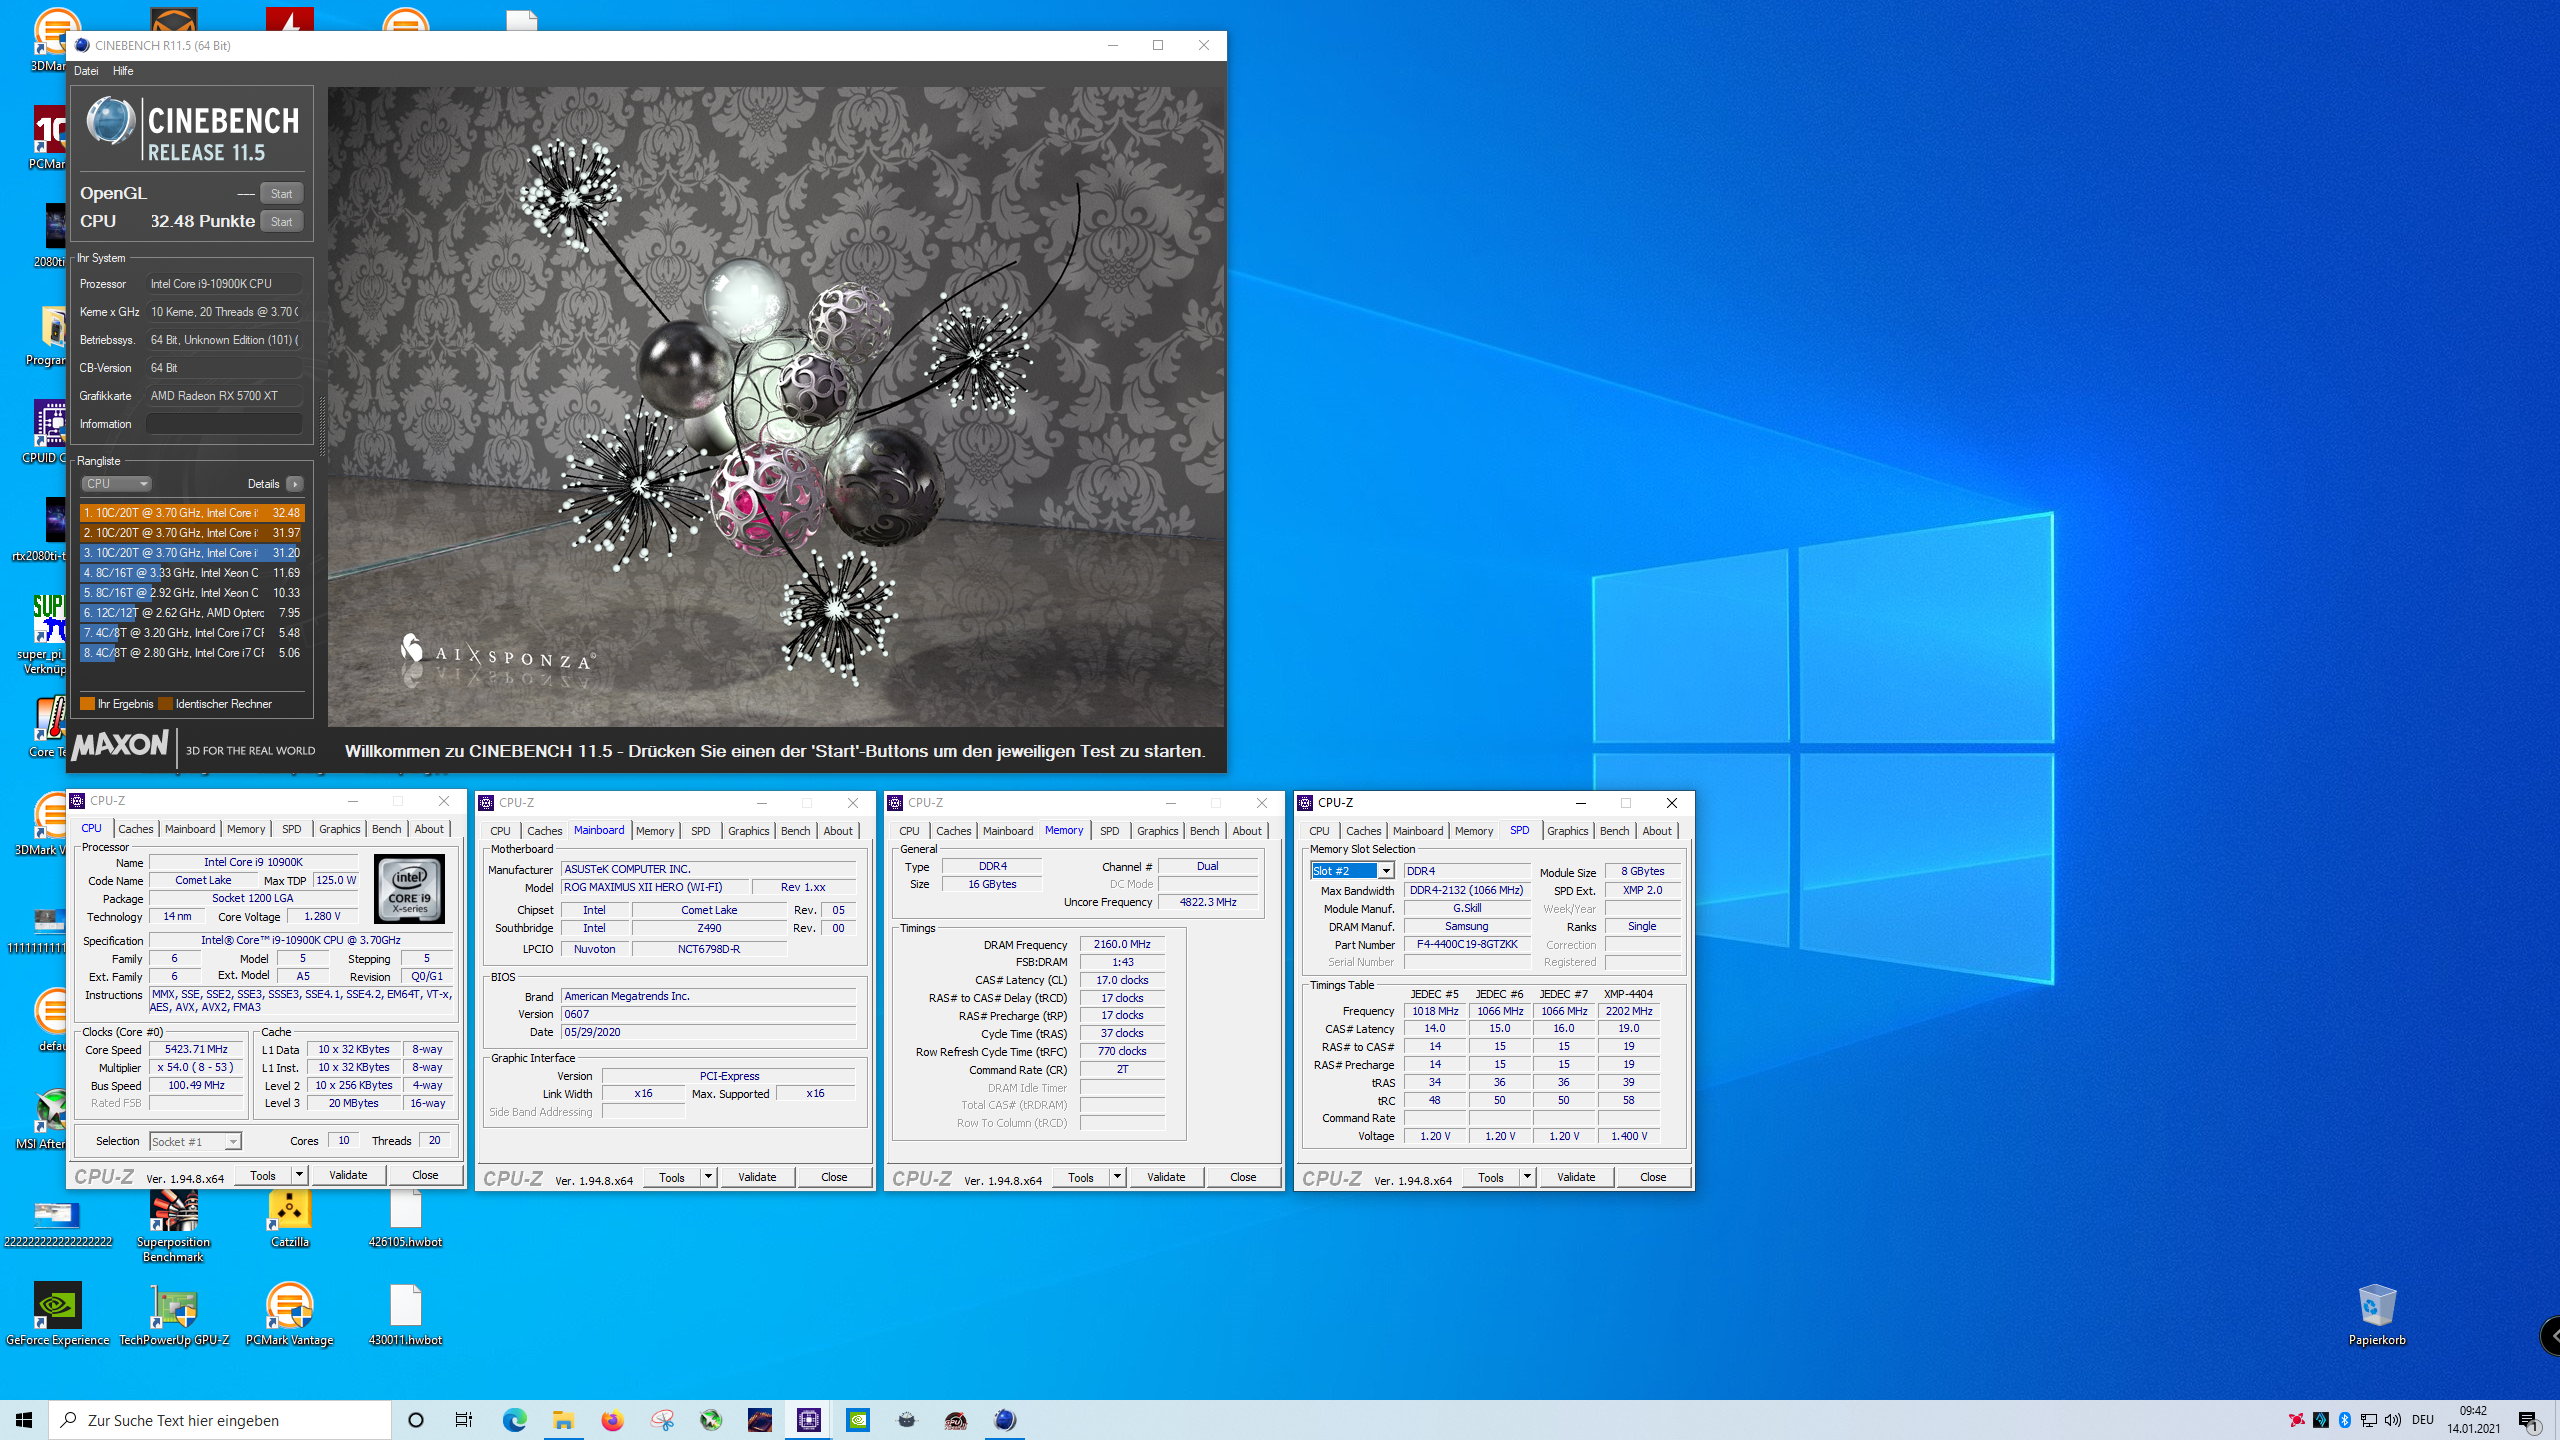Open the Datei menu in Cinebench
This screenshot has height=1440, width=2560.
tap(86, 71)
